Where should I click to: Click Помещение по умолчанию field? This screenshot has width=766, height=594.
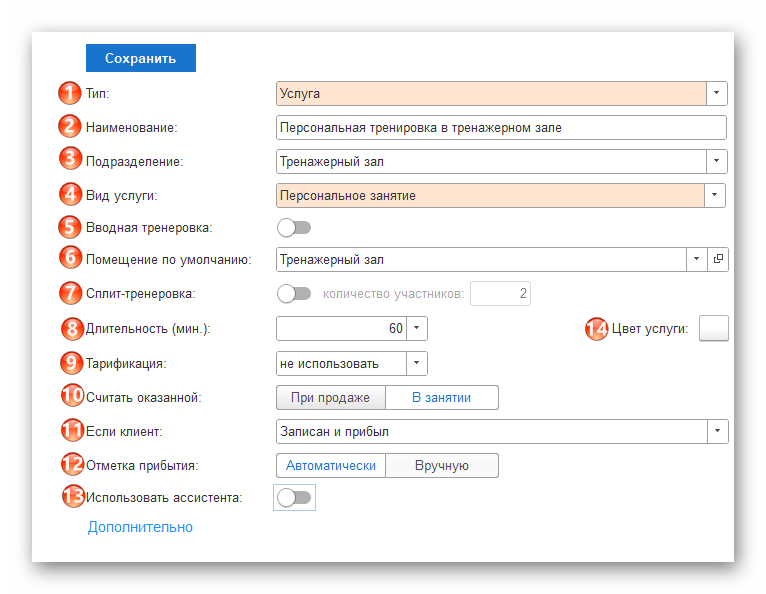(481, 259)
